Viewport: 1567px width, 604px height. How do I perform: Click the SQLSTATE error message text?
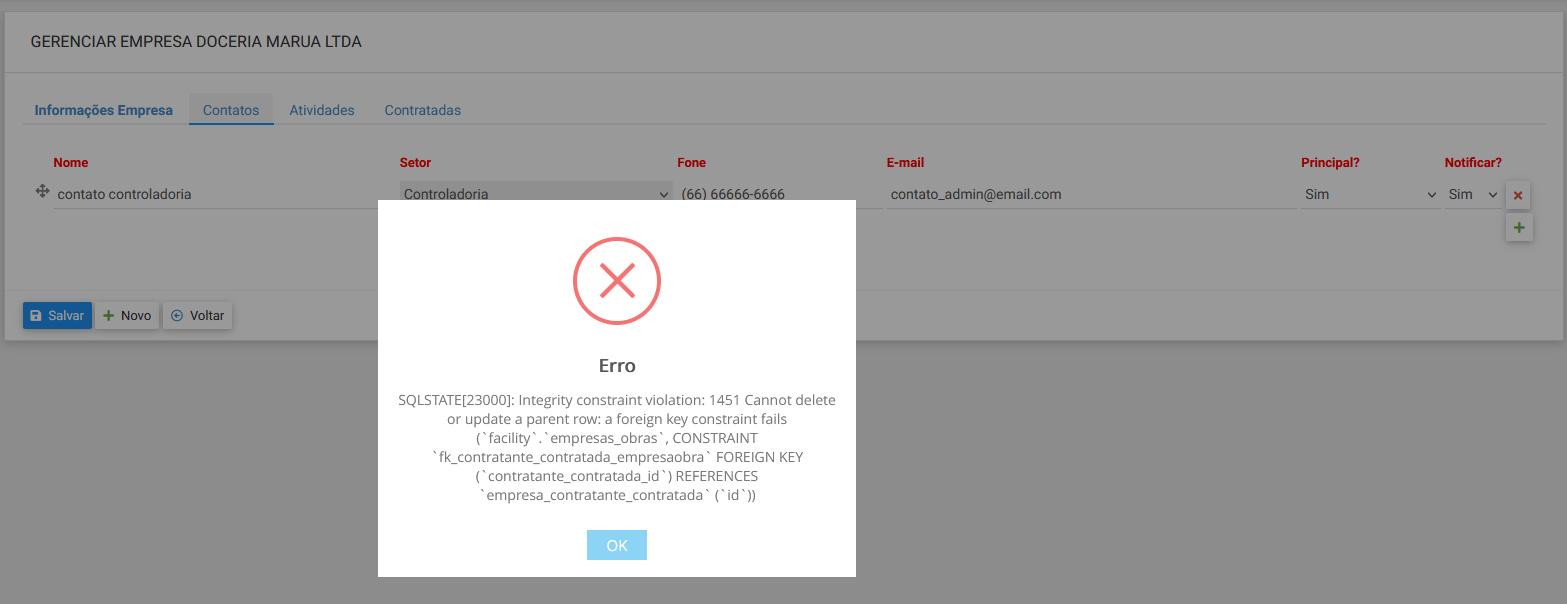(616, 447)
